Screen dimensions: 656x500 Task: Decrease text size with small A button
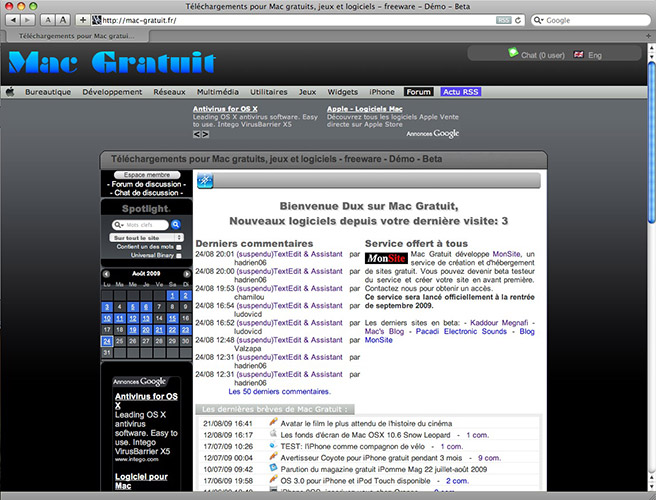pyautogui.click(x=48, y=20)
